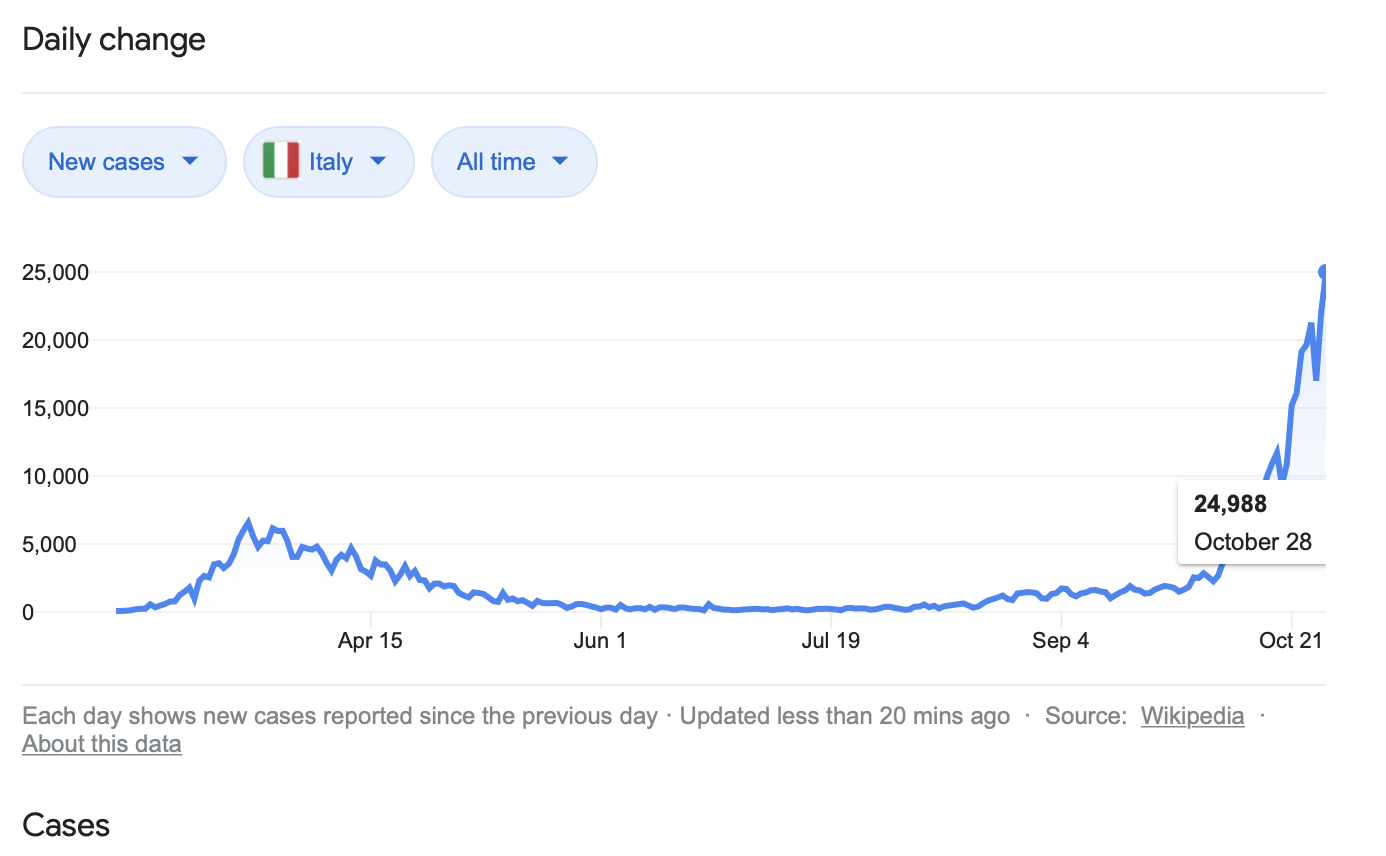
Task: Click the 25,000 y-axis label
Action: tap(56, 272)
